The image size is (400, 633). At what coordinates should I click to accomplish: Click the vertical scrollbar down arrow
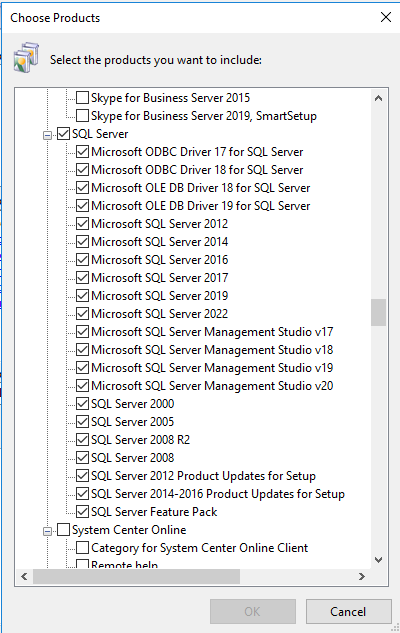tap(378, 560)
